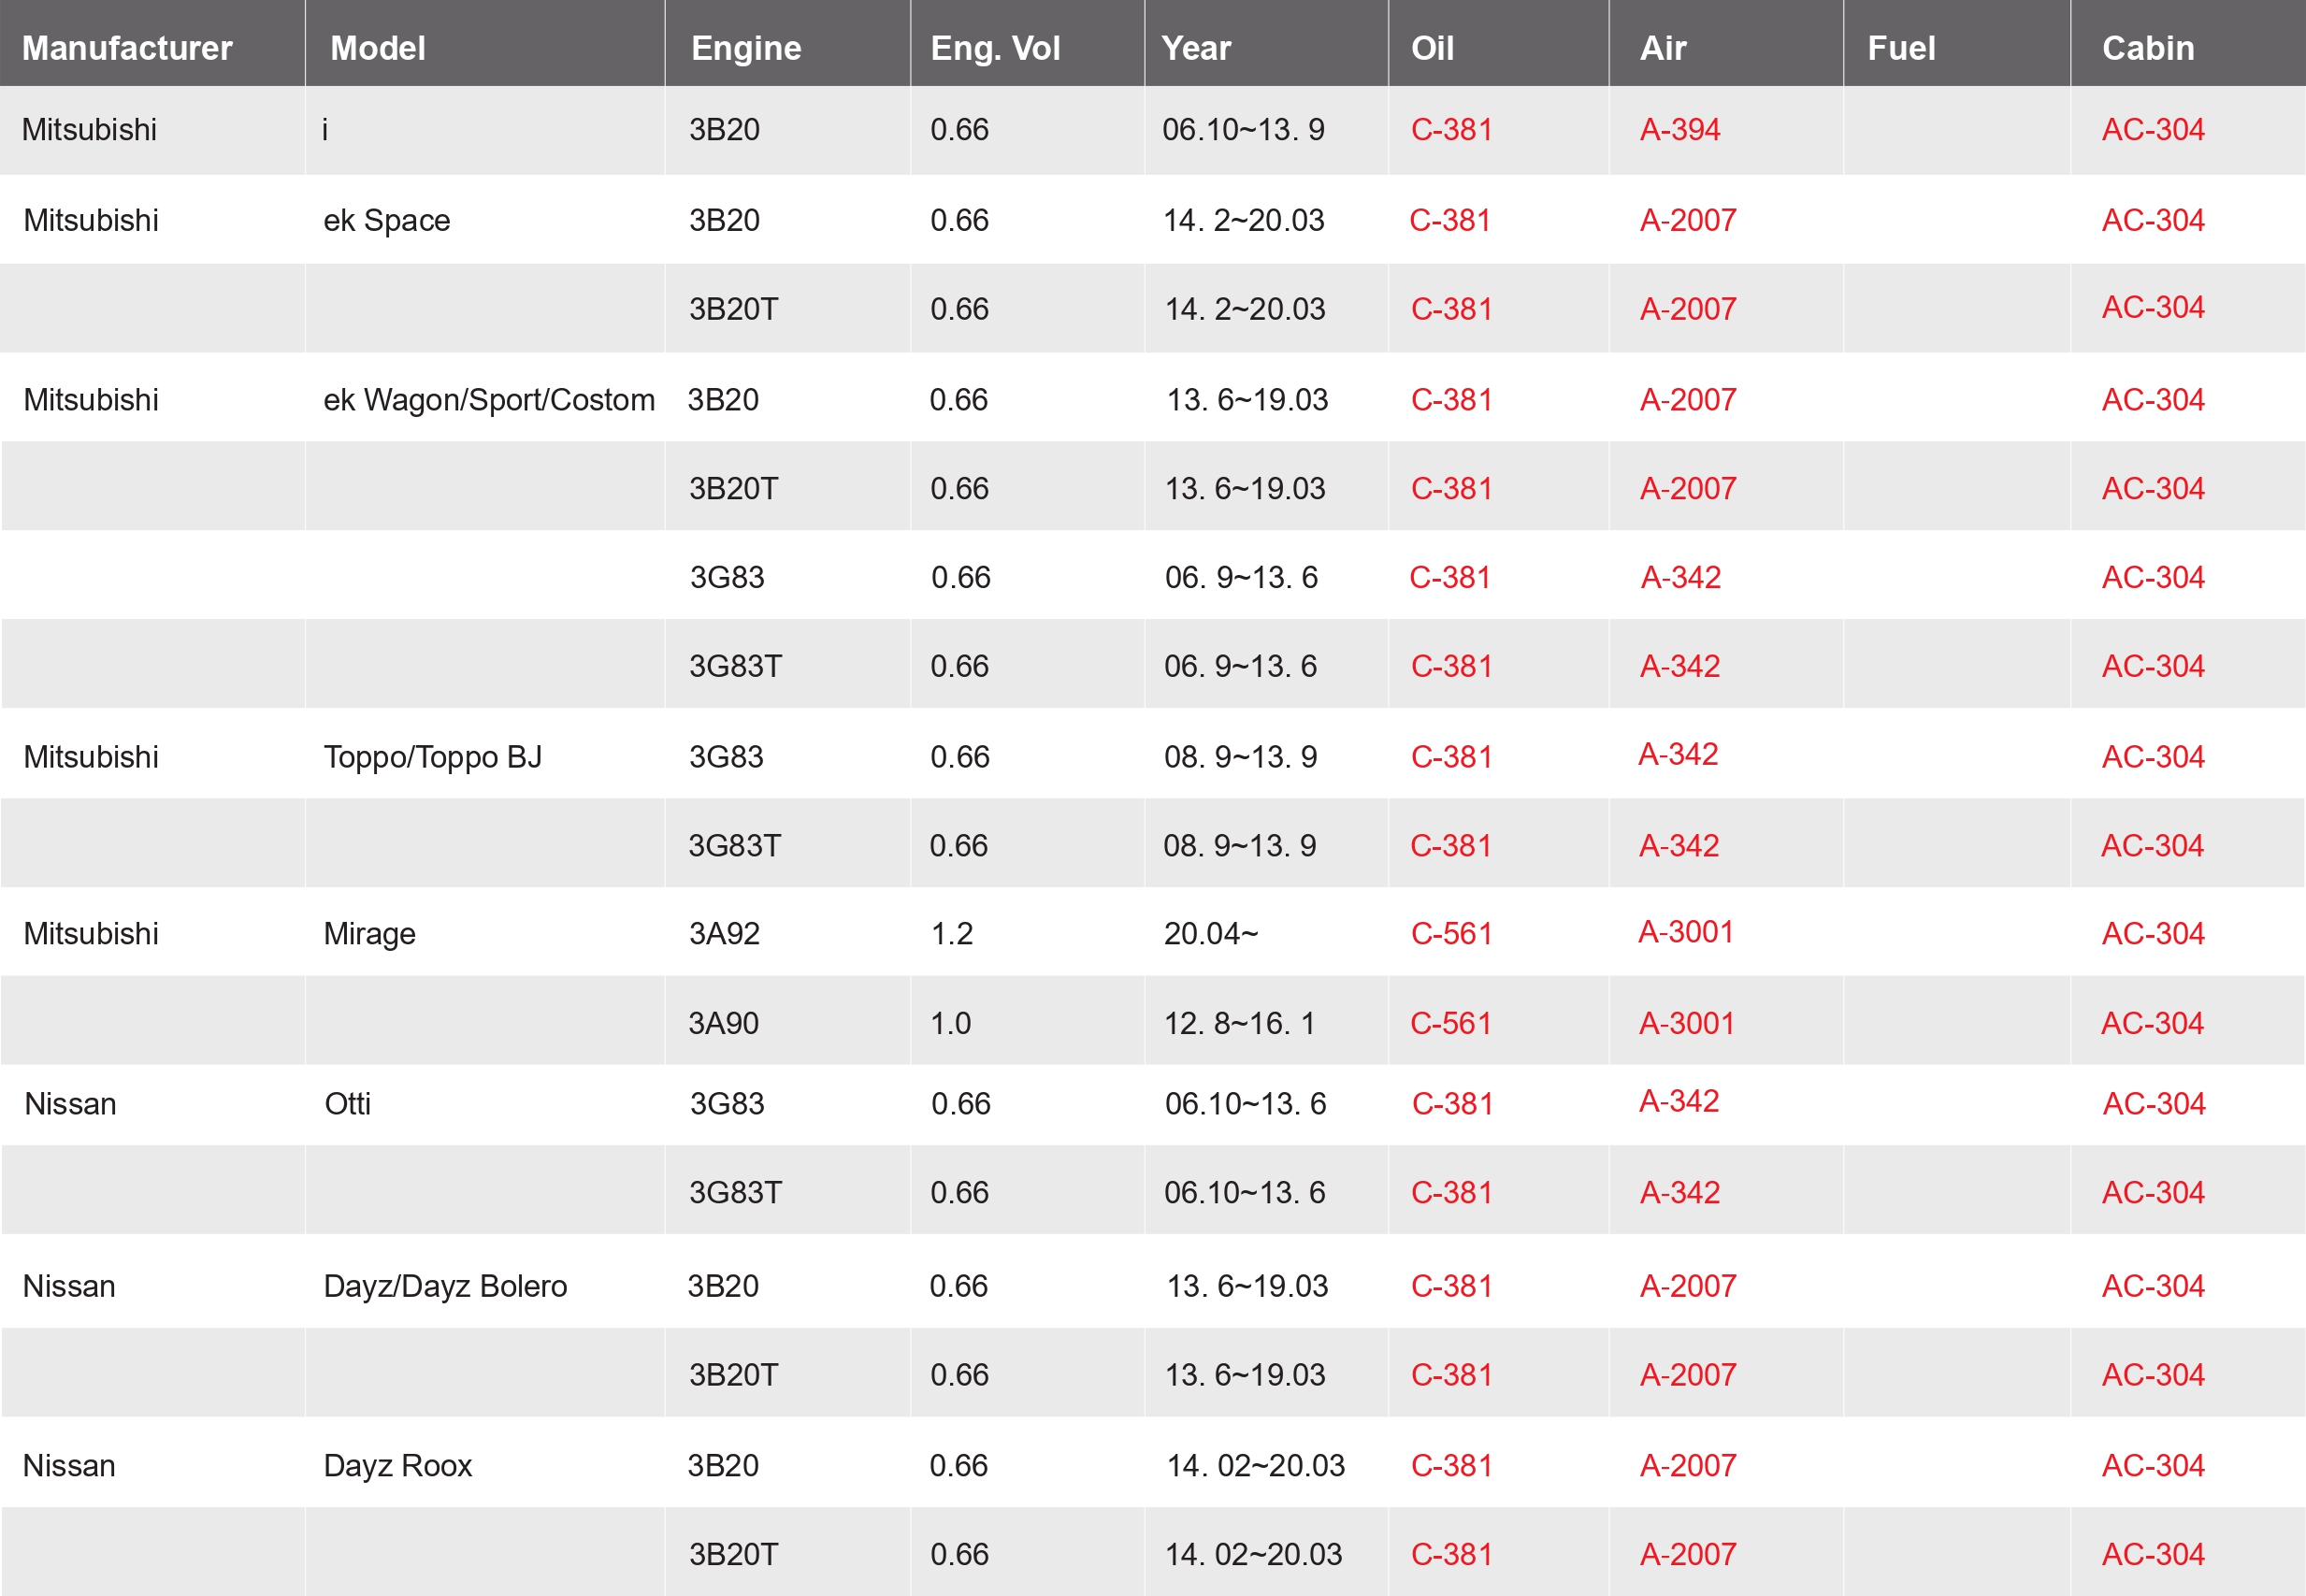Click the A-342 link in Toppo/Toppo BJ row

pyautogui.click(x=1678, y=754)
